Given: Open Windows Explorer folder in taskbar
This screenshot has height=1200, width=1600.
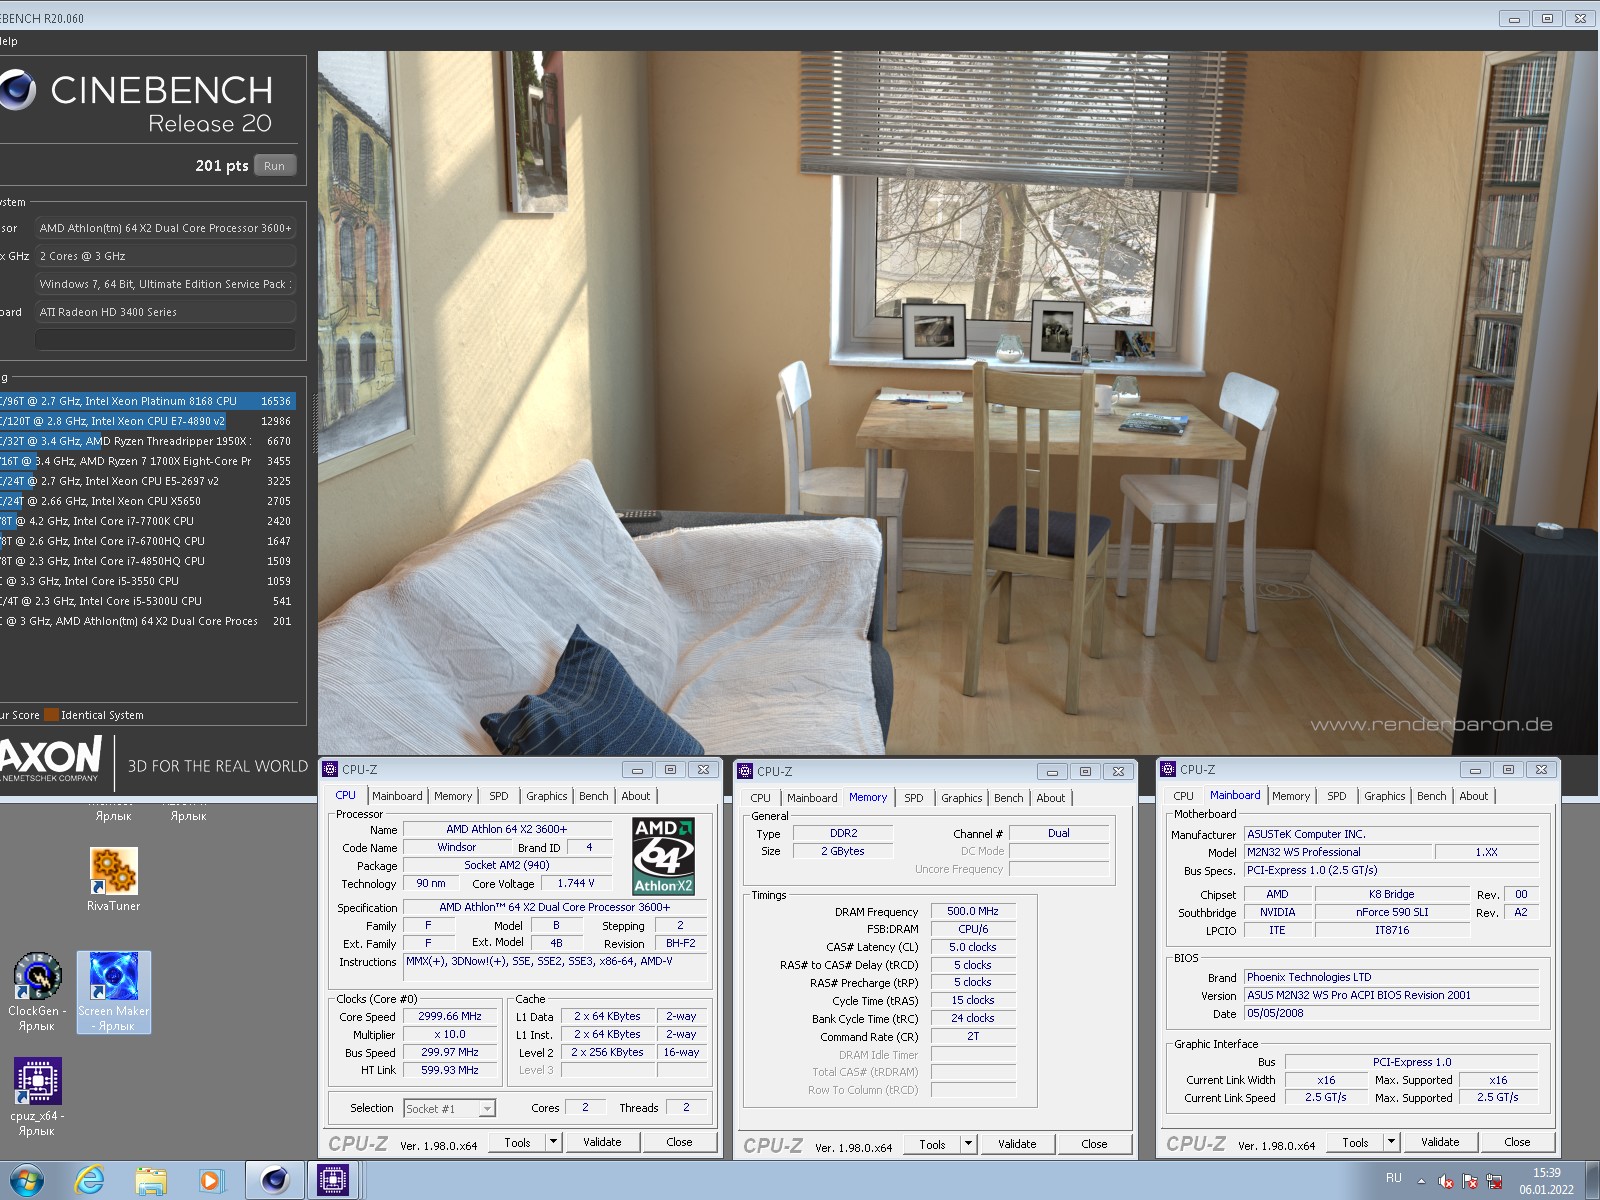Looking at the screenshot, I should pyautogui.click(x=151, y=1181).
